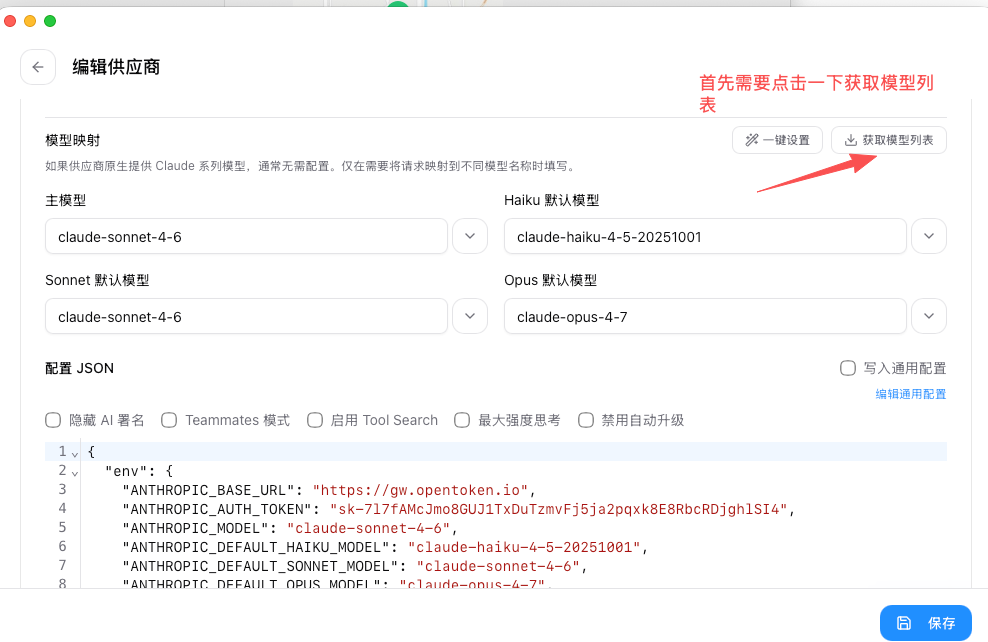Image resolution: width=988 pixels, height=642 pixels.
Task: Maximize the window with the green button
Action: [50, 21]
